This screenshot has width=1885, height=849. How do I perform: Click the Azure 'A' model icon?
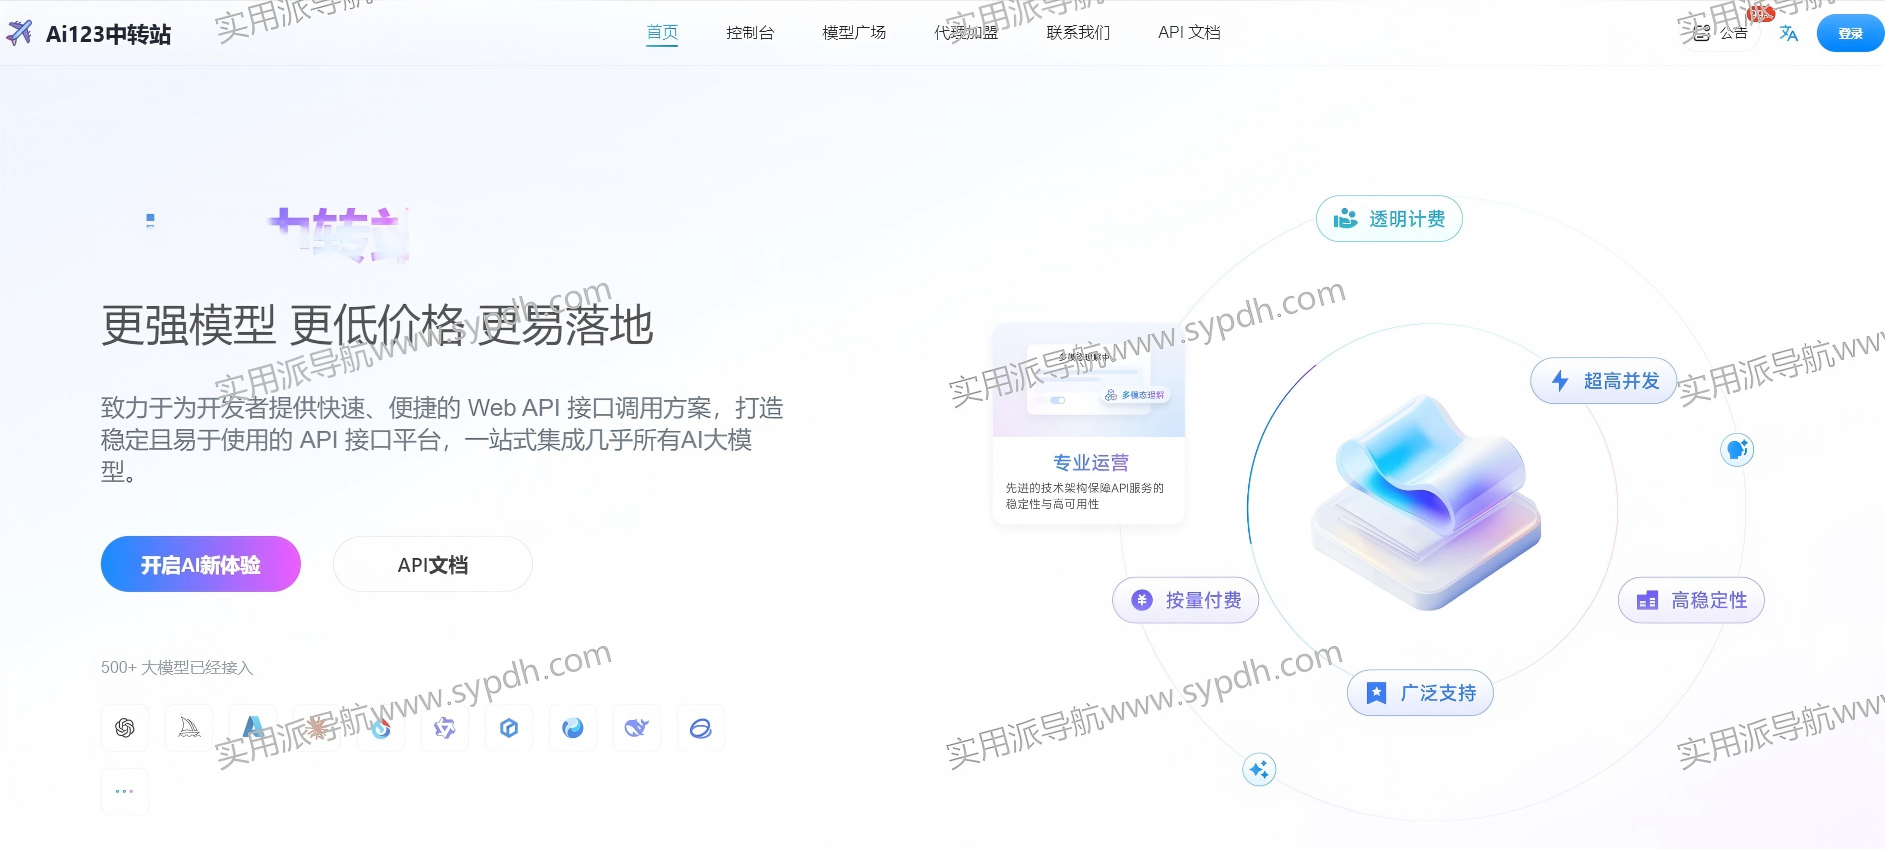click(x=253, y=728)
